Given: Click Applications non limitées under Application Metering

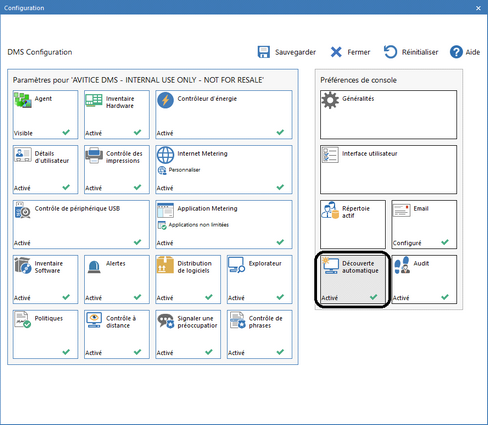Looking at the screenshot, I should 199,225.
